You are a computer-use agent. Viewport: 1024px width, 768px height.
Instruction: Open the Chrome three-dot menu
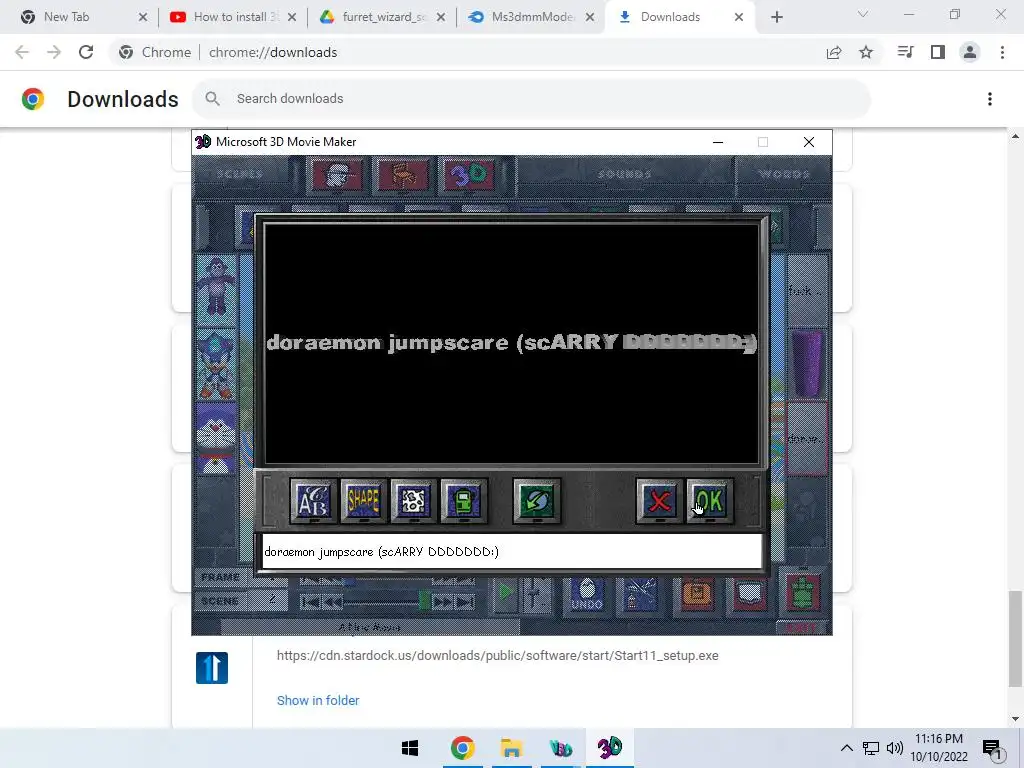[1002, 52]
